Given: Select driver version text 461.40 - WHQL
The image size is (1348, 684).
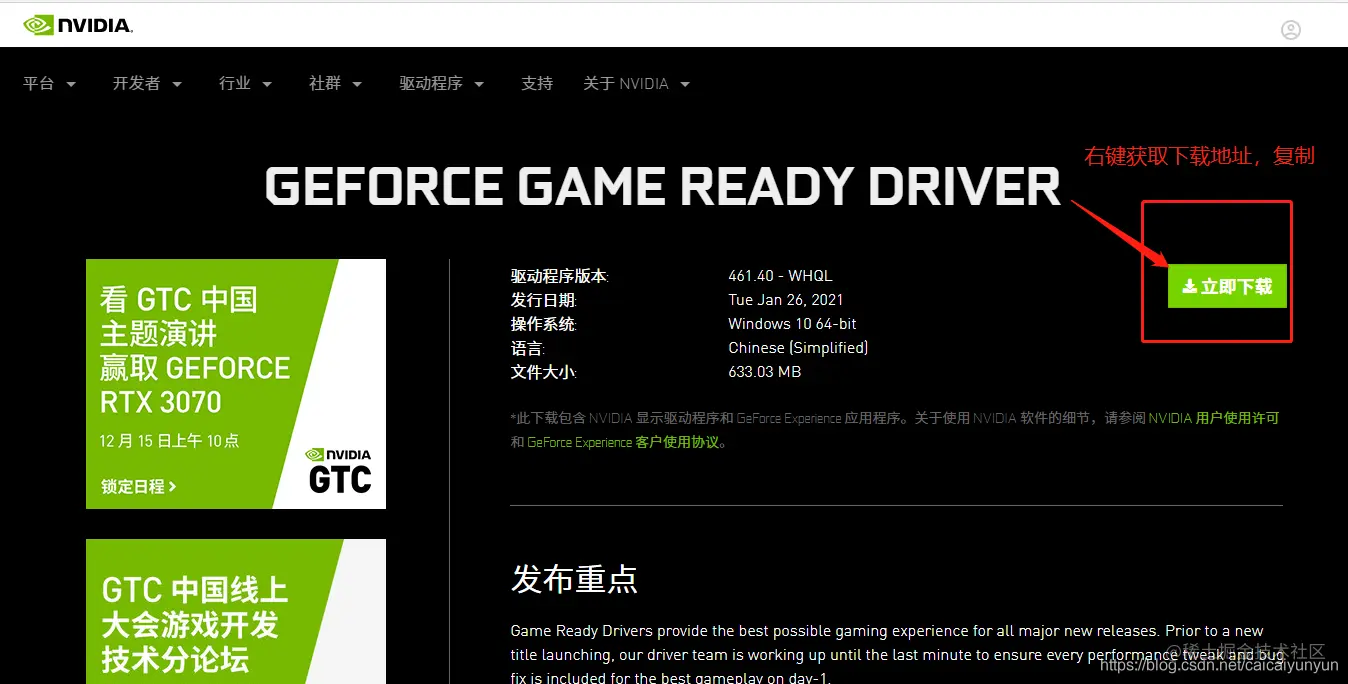Looking at the screenshot, I should [x=780, y=276].
